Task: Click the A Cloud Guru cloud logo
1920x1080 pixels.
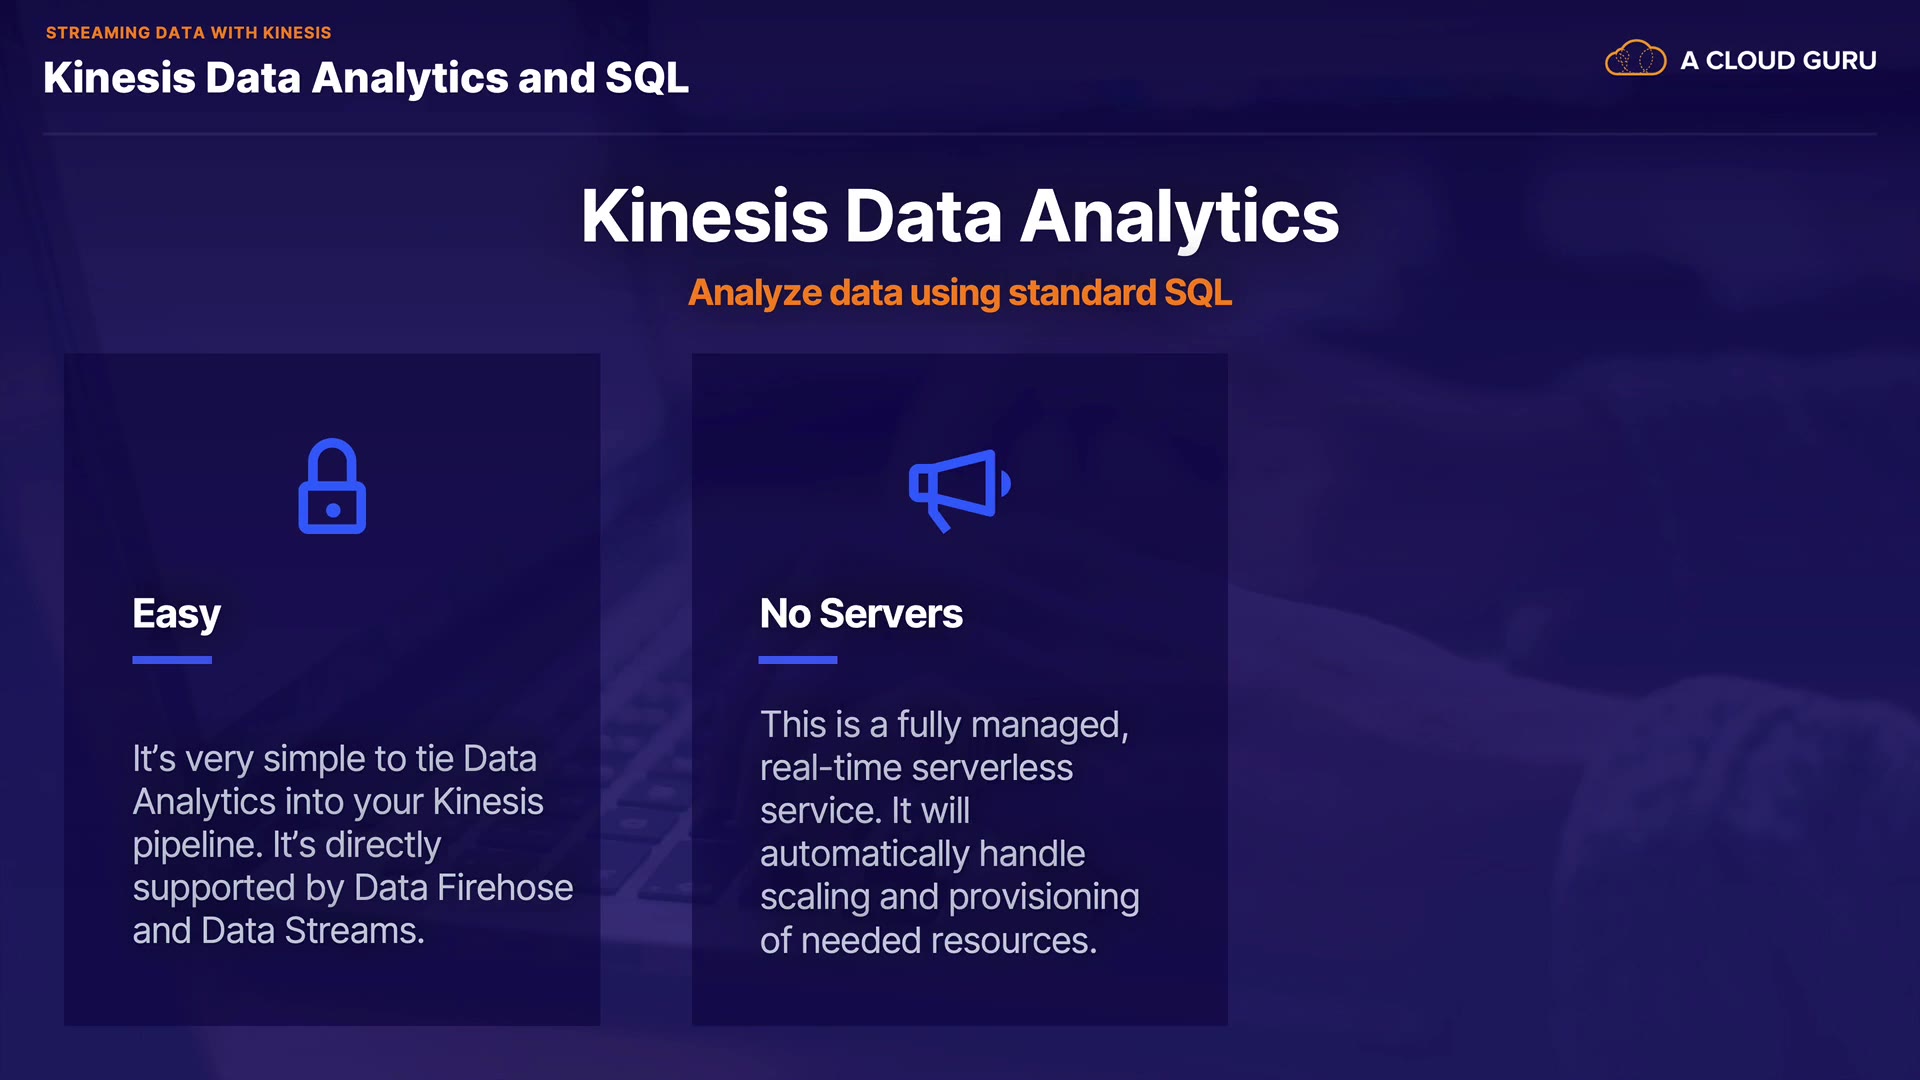Action: [1635, 59]
